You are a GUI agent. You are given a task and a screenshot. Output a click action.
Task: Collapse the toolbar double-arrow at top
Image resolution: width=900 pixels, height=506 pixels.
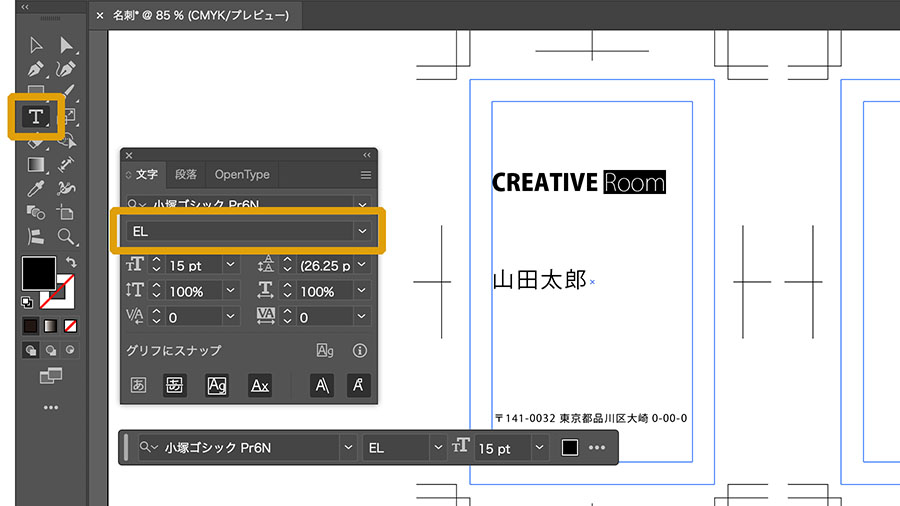[25, 7]
